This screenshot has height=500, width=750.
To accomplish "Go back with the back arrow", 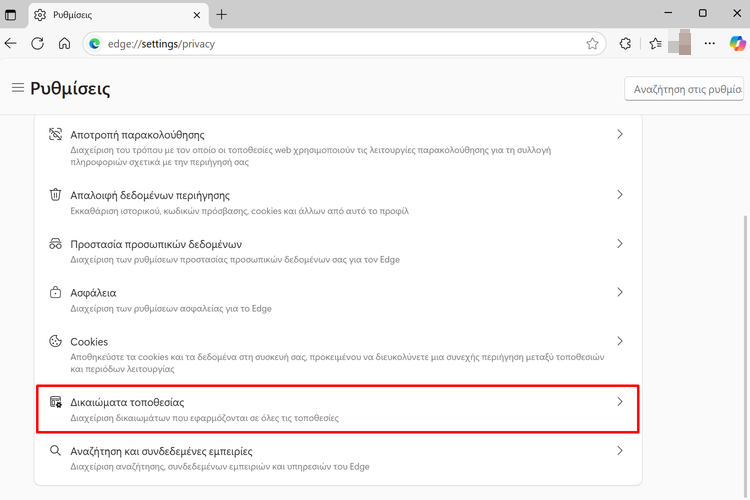I will [11, 44].
